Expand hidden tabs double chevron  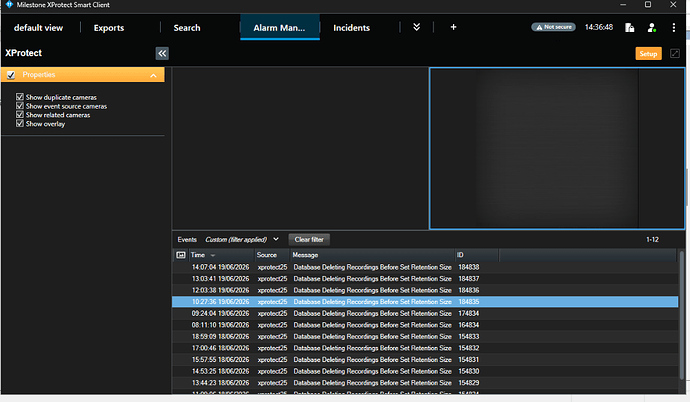(416, 27)
